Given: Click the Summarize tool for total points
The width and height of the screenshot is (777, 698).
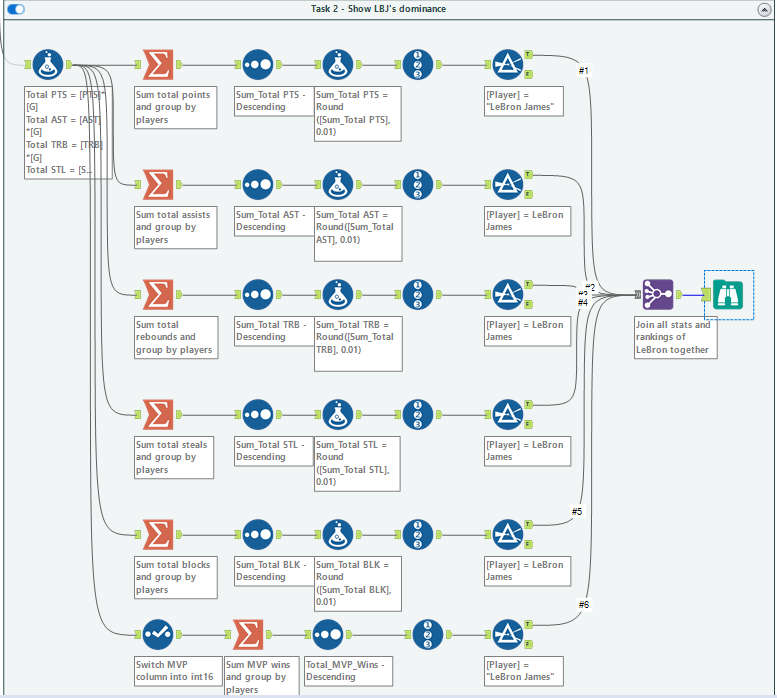Looking at the screenshot, I should point(156,65).
